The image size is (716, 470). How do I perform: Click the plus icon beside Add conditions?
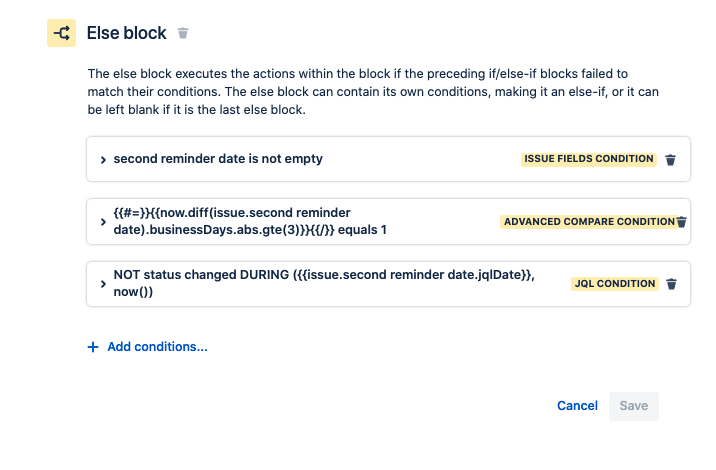94,347
